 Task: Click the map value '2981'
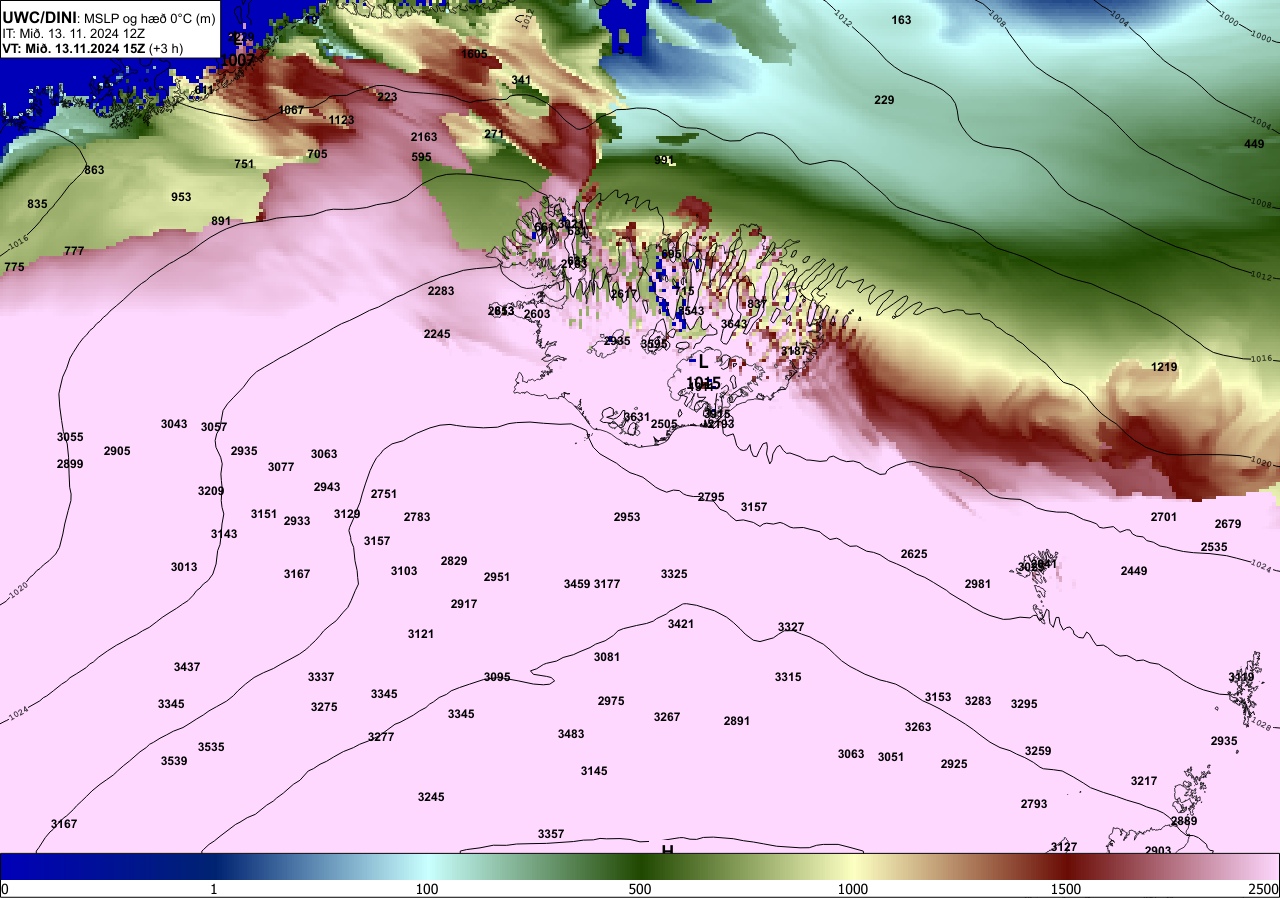point(978,584)
